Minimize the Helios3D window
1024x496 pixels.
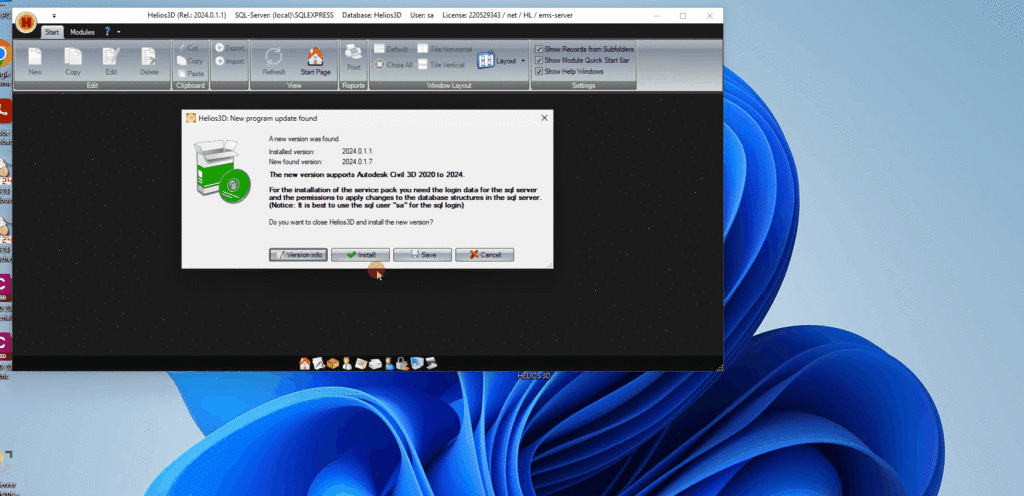656,16
